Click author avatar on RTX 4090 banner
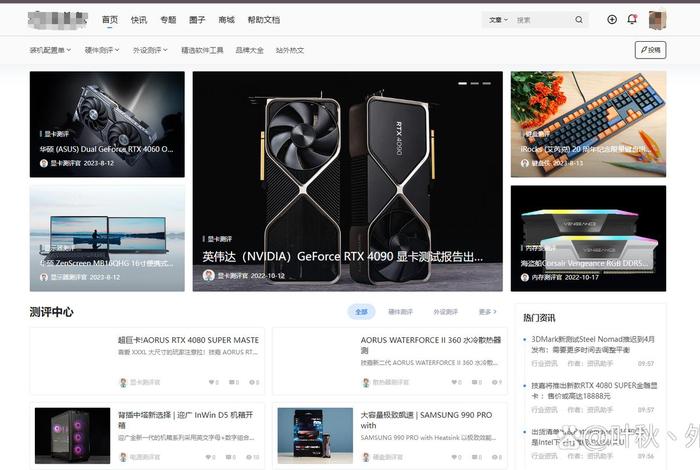The width and height of the screenshot is (700, 470). point(208,275)
